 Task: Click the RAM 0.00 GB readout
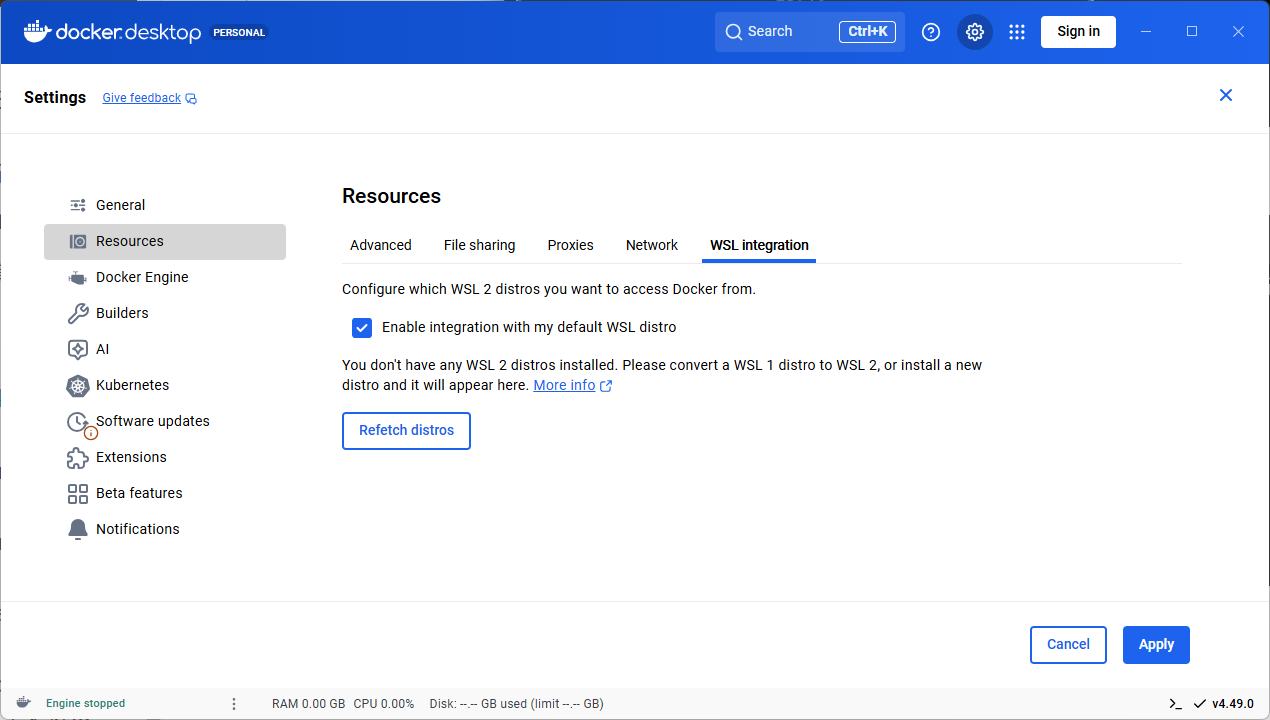coord(309,703)
